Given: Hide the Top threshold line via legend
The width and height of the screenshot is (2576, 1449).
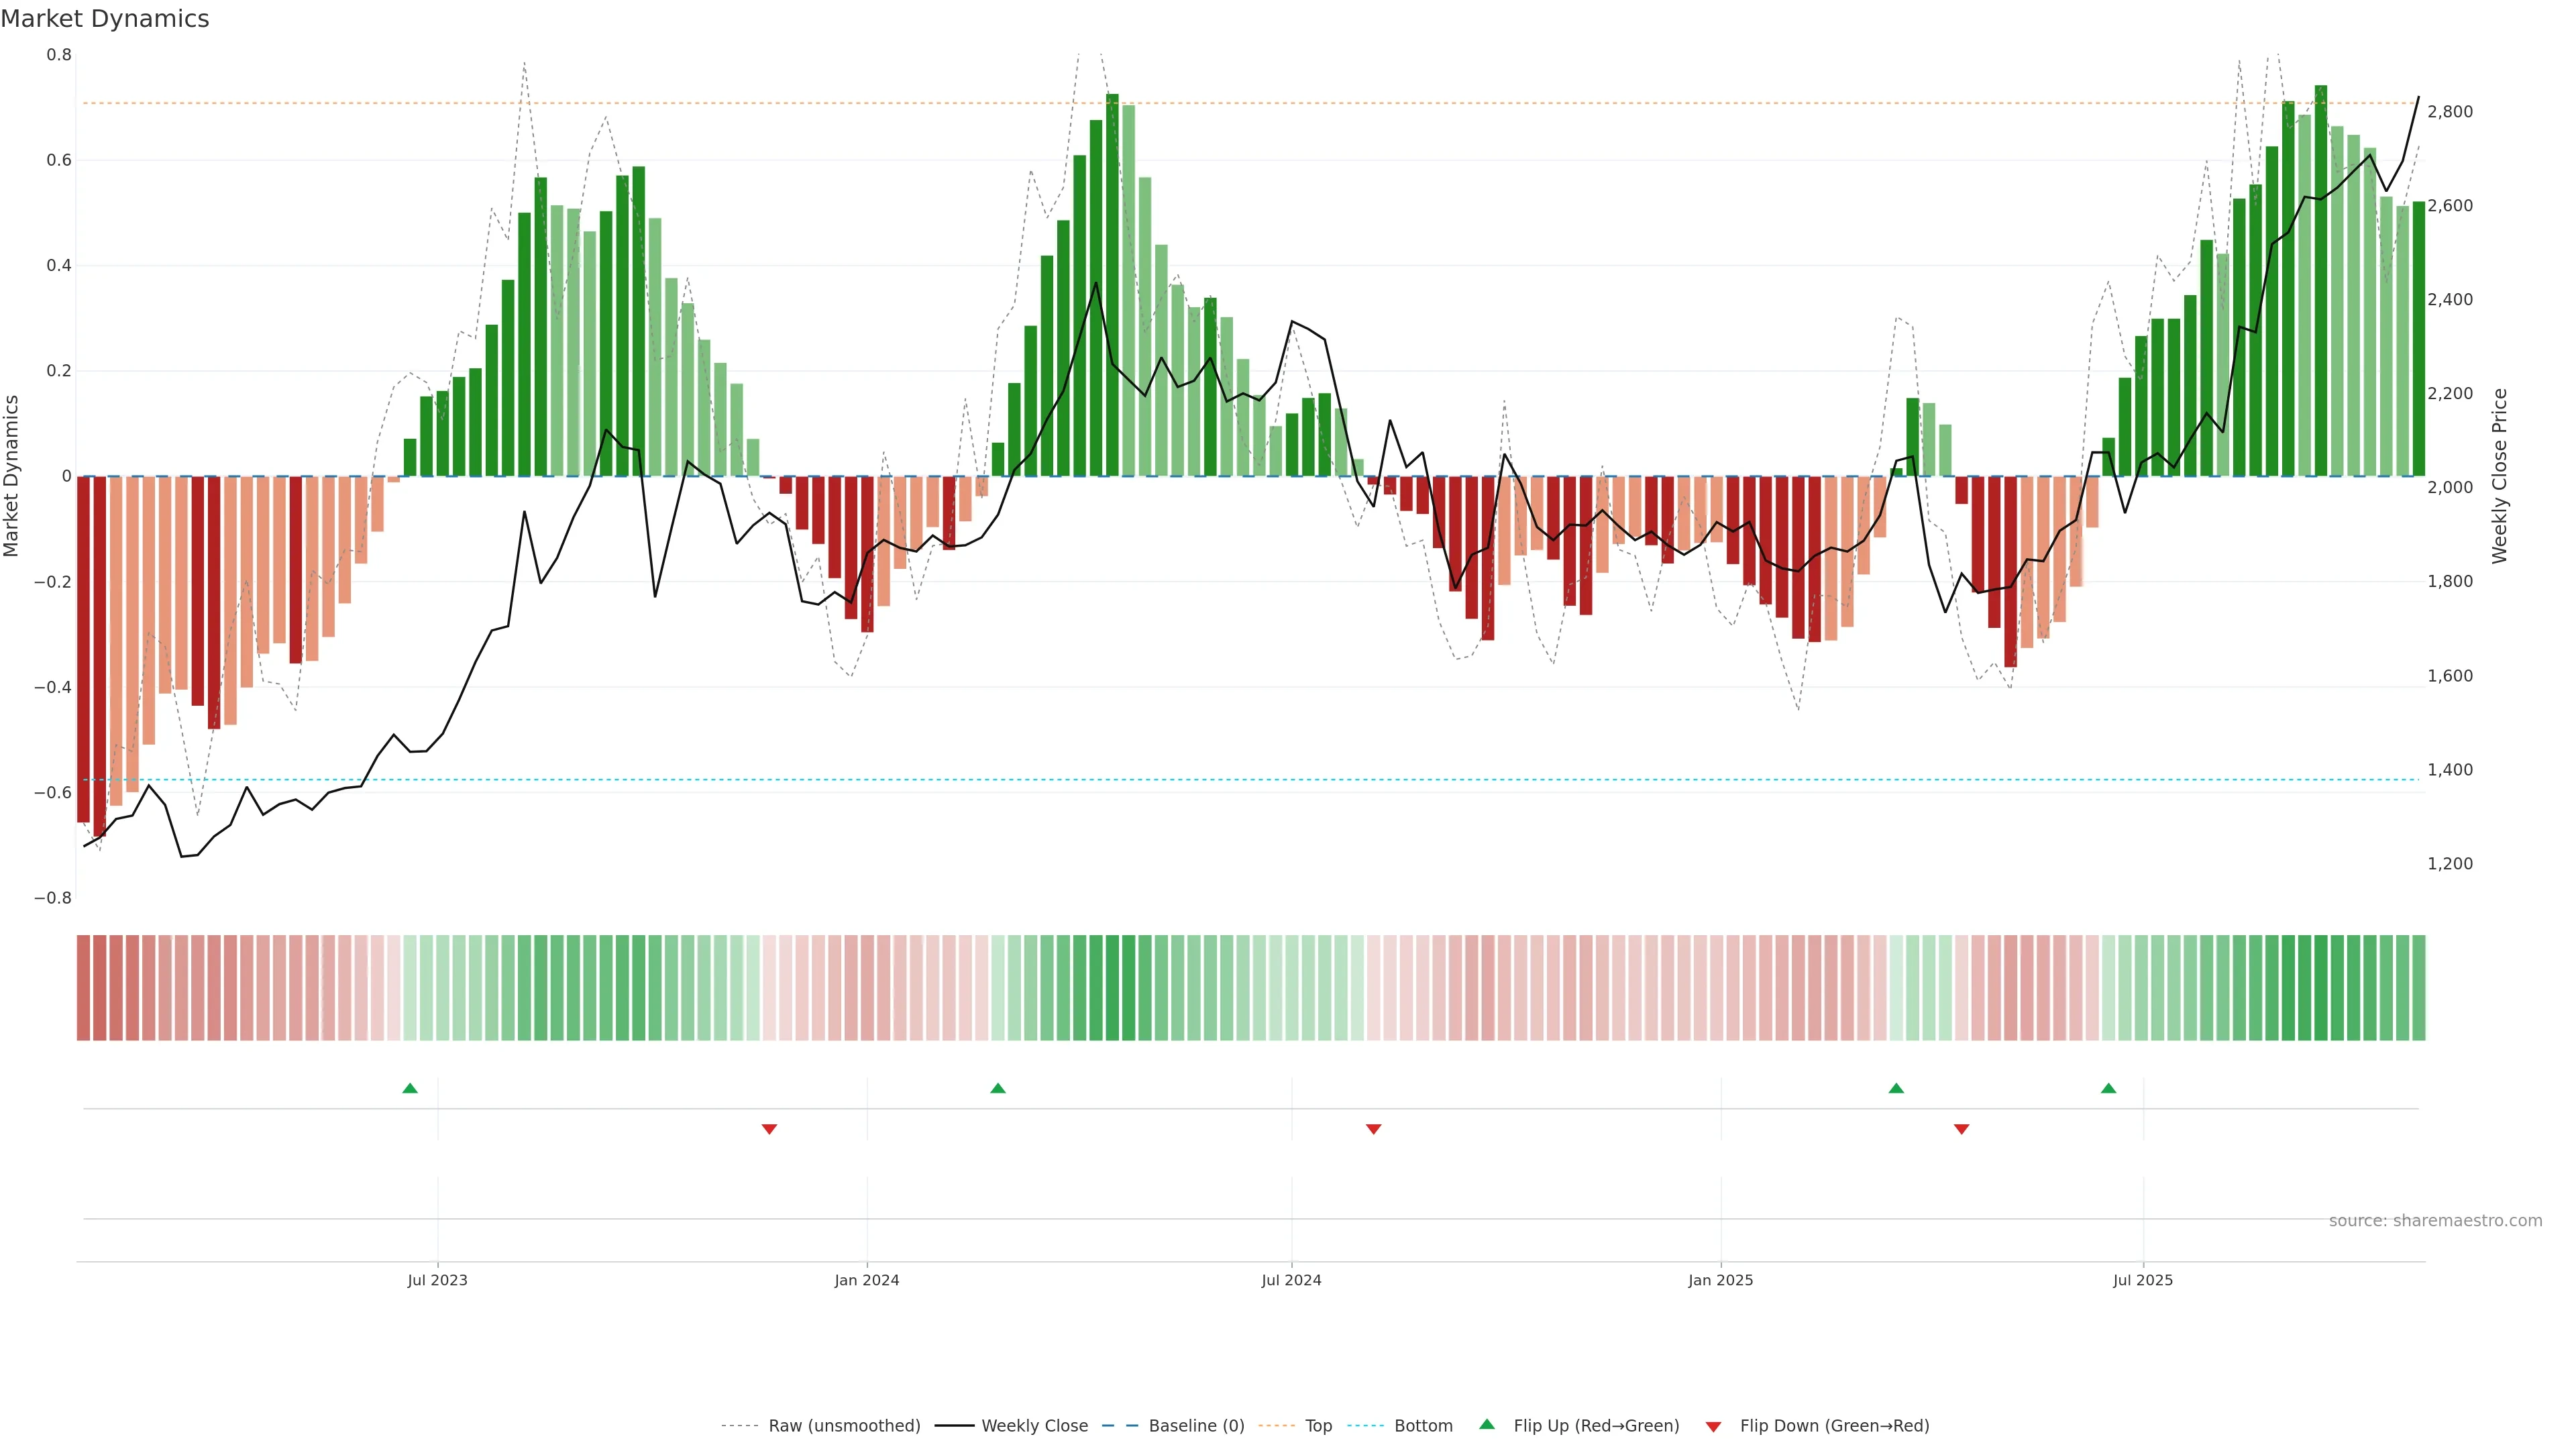Looking at the screenshot, I should (1318, 1426).
